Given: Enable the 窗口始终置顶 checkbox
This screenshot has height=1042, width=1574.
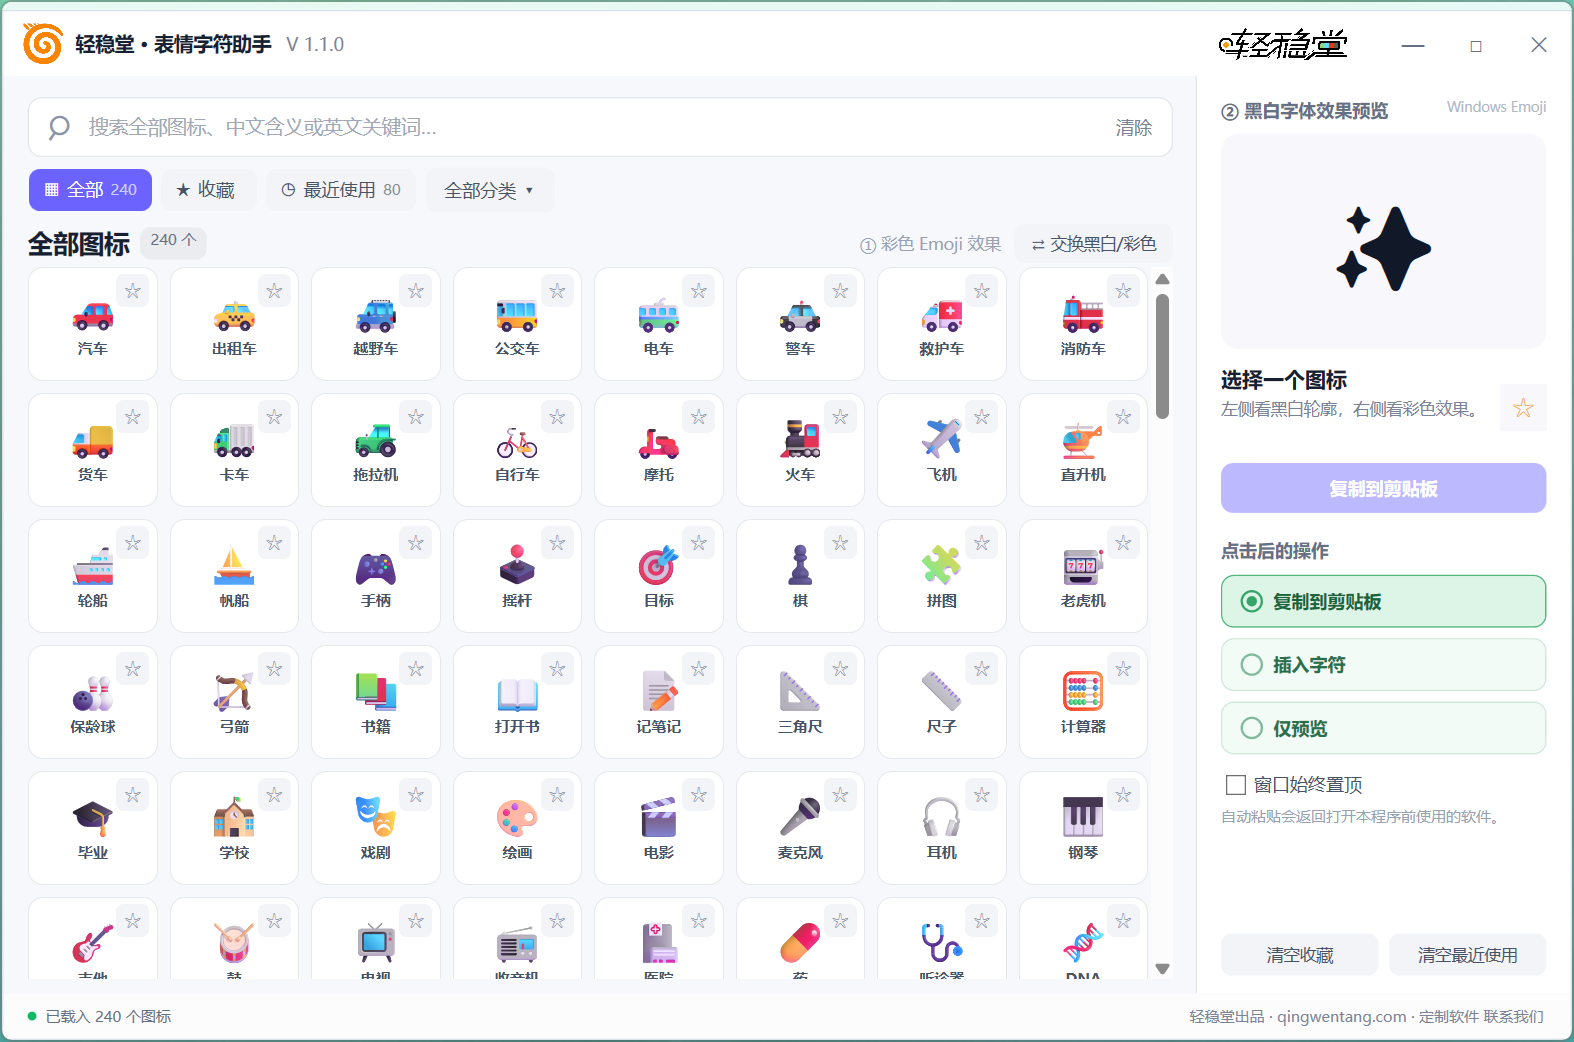Looking at the screenshot, I should click(1236, 784).
